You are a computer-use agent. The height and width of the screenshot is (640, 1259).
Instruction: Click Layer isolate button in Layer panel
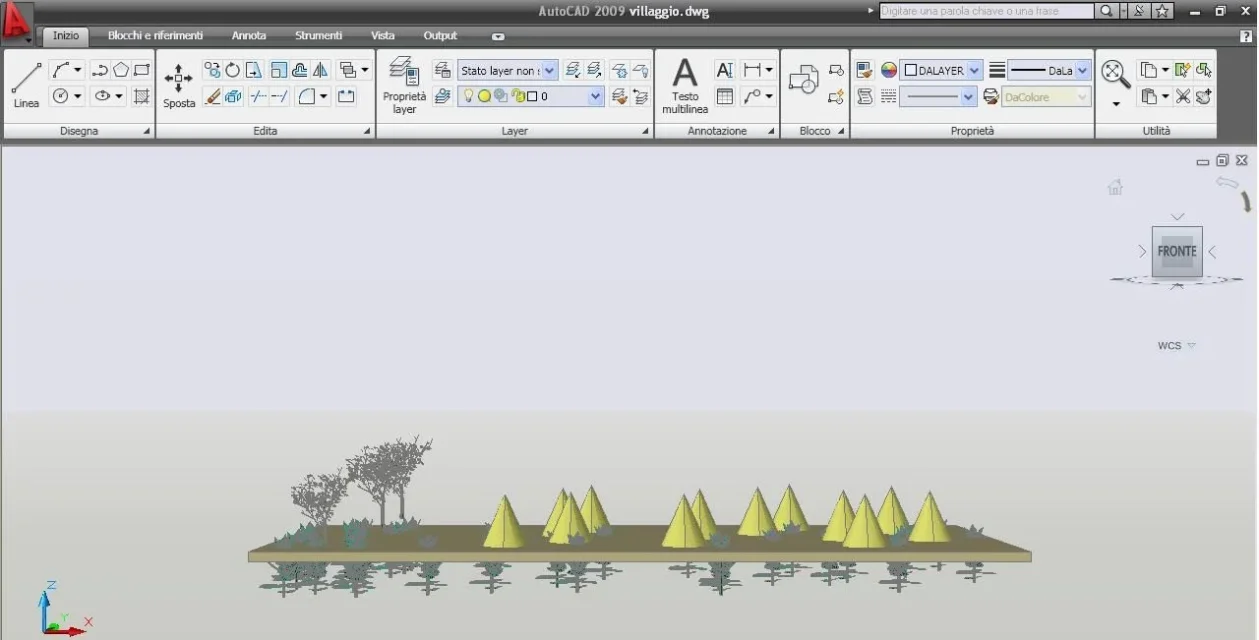[x=573, y=70]
